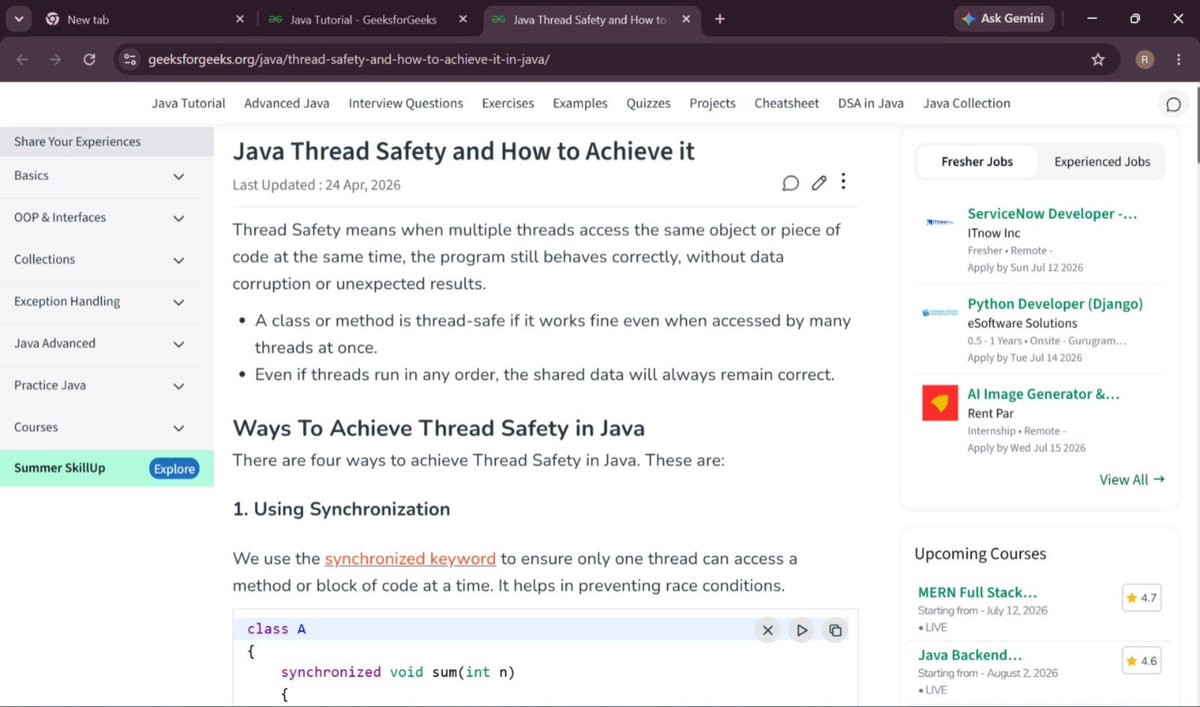The height and width of the screenshot is (707, 1200).
Task: Open article comments icon beside edit pencil
Action: (x=790, y=183)
